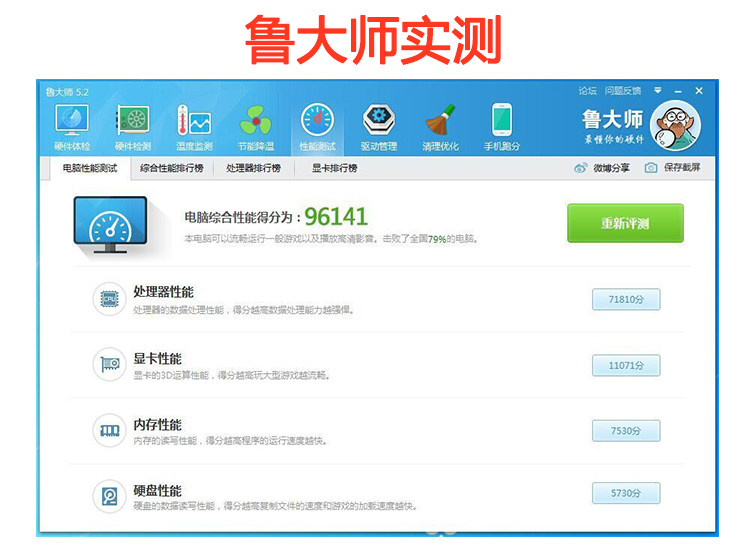Screen dimensions: 750x554
Task: Open 硬件检测 hardware detection icon
Action: pos(133,120)
